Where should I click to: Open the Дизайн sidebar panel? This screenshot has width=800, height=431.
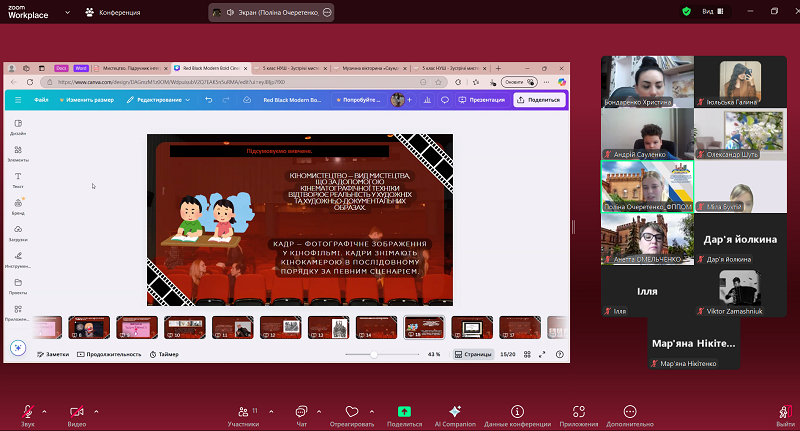(18, 127)
